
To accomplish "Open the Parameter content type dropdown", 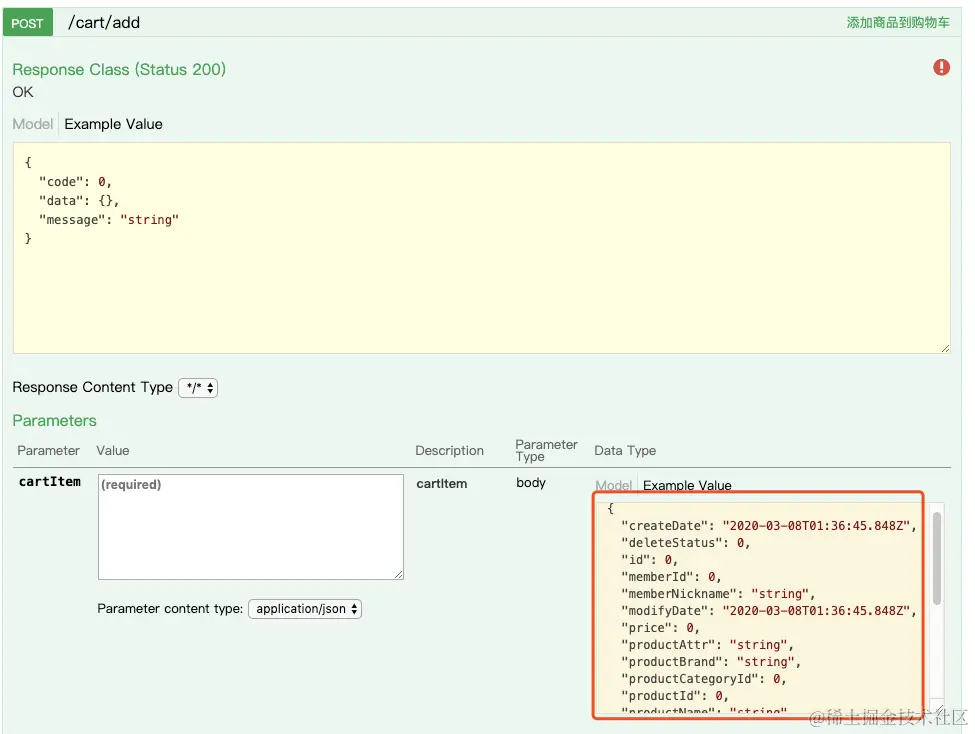I will click(x=305, y=609).
